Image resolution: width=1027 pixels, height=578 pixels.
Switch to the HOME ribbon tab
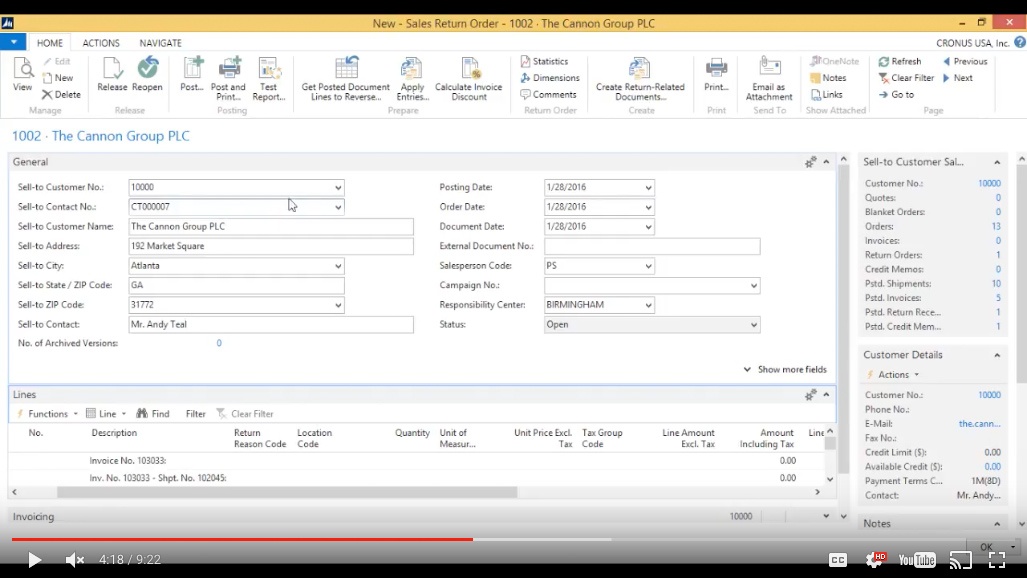[50, 43]
